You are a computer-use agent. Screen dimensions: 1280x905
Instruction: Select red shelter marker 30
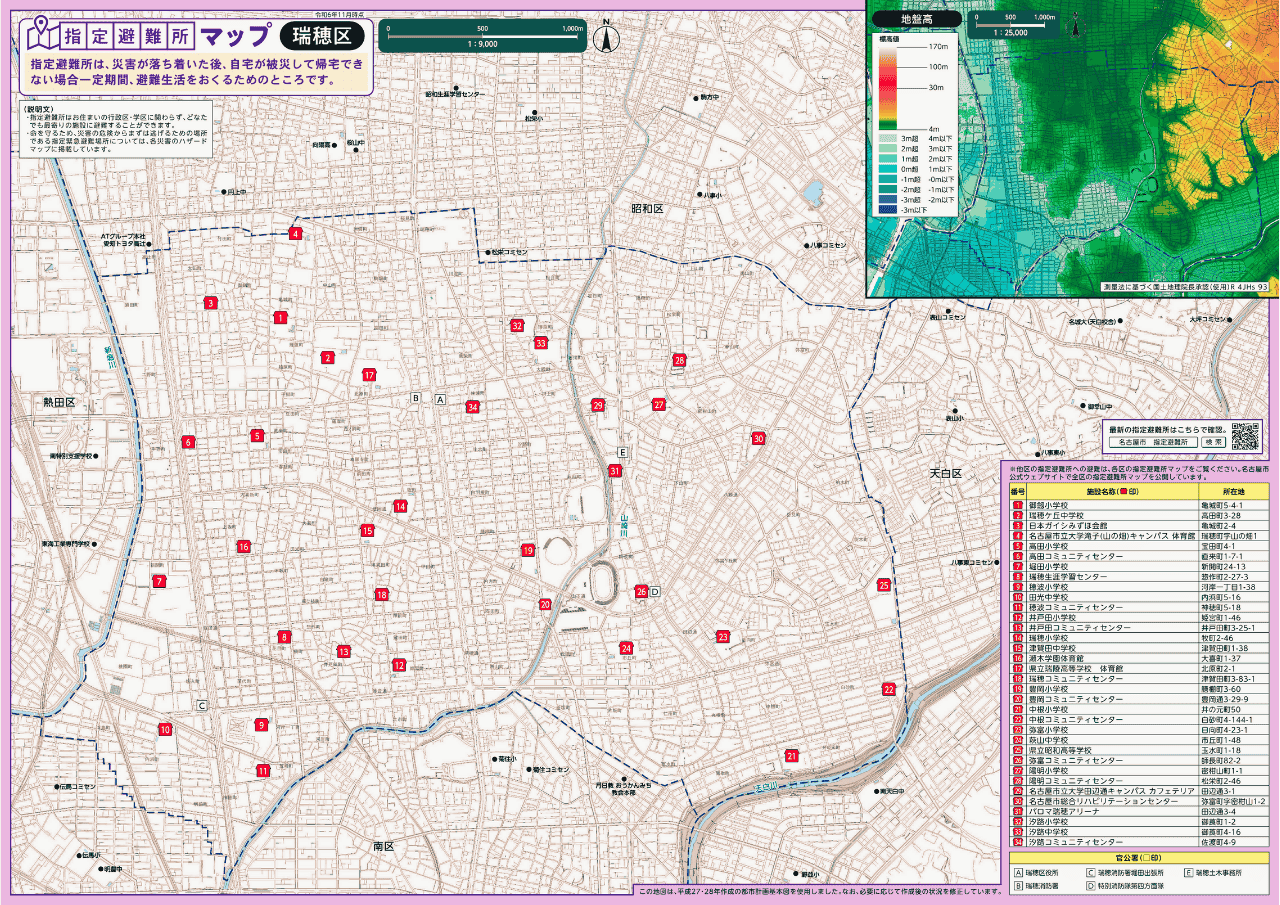tap(758, 439)
